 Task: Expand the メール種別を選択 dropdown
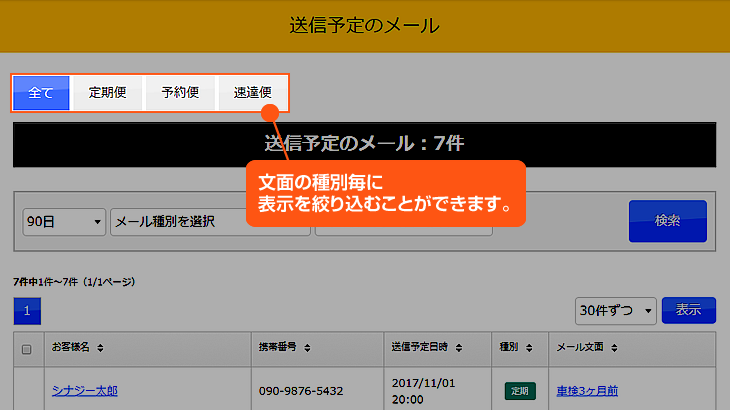coord(180,221)
